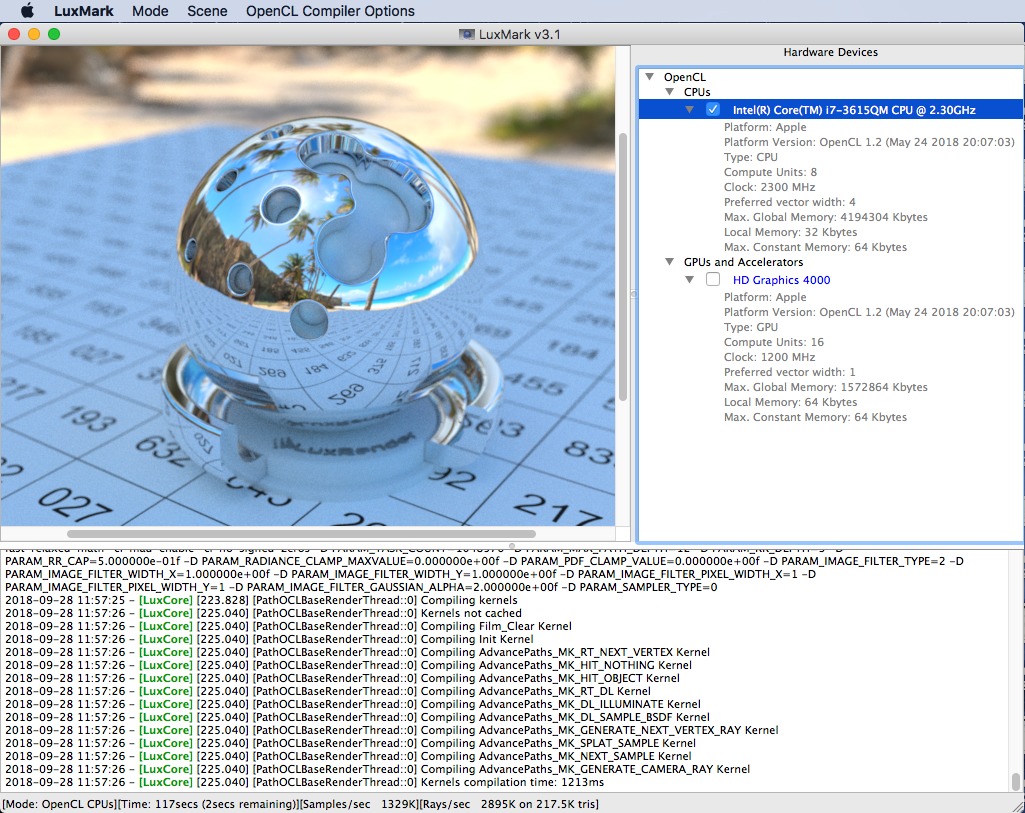Collapse the GPUs and Accelerators group
The width and height of the screenshot is (1025, 813).
click(x=669, y=261)
